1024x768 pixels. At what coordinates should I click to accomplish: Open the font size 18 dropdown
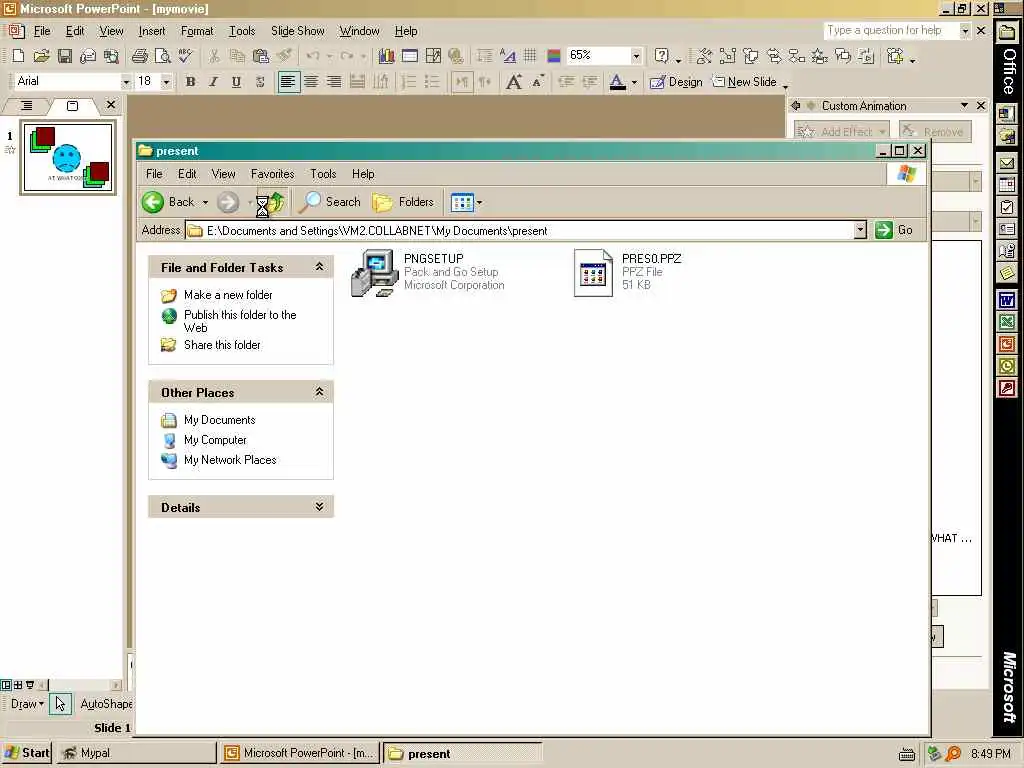[166, 82]
